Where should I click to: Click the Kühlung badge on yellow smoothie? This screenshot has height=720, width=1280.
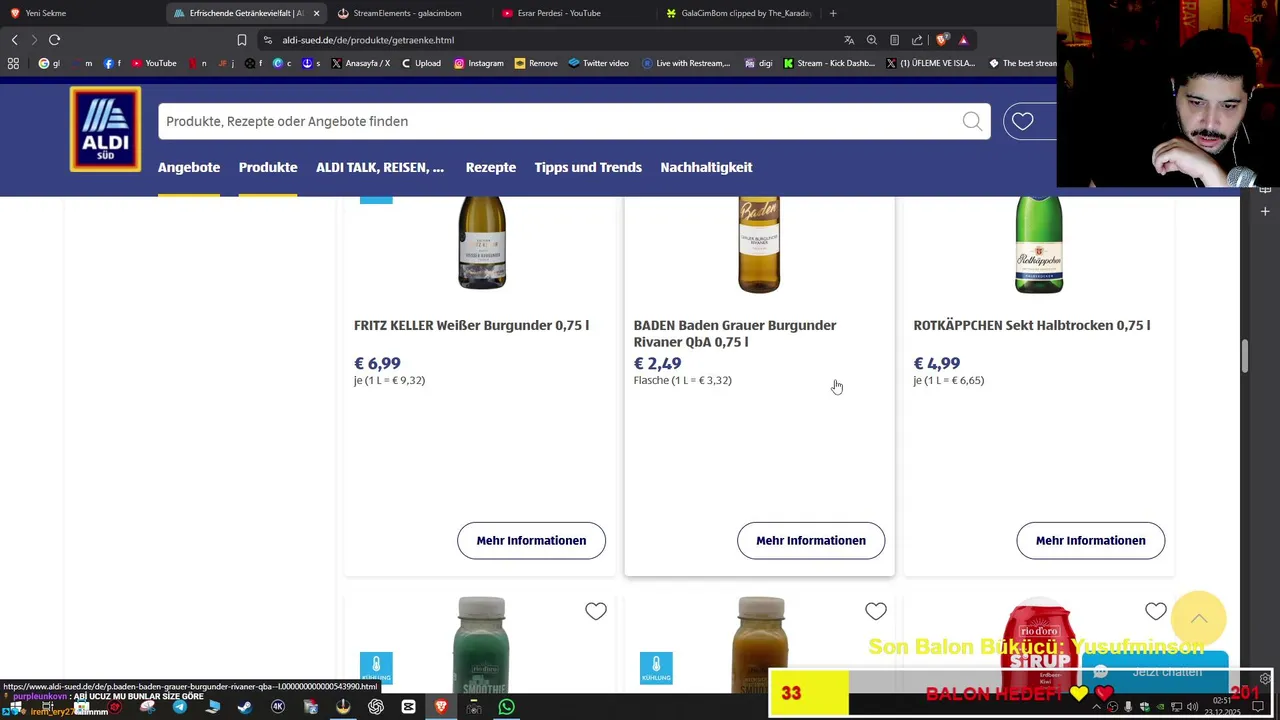tap(656, 668)
